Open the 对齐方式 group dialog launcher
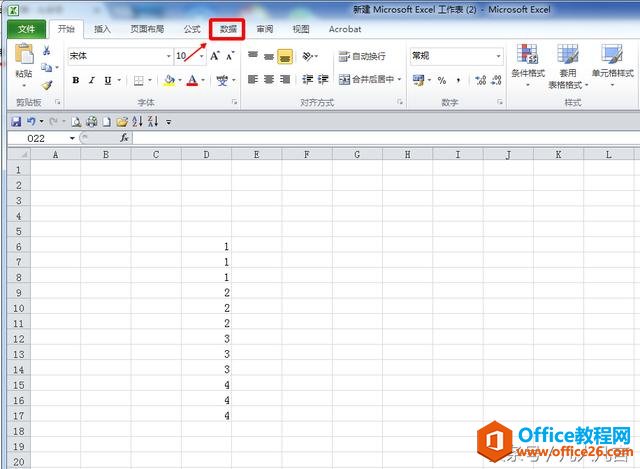This screenshot has width=640, height=469. tap(400, 102)
